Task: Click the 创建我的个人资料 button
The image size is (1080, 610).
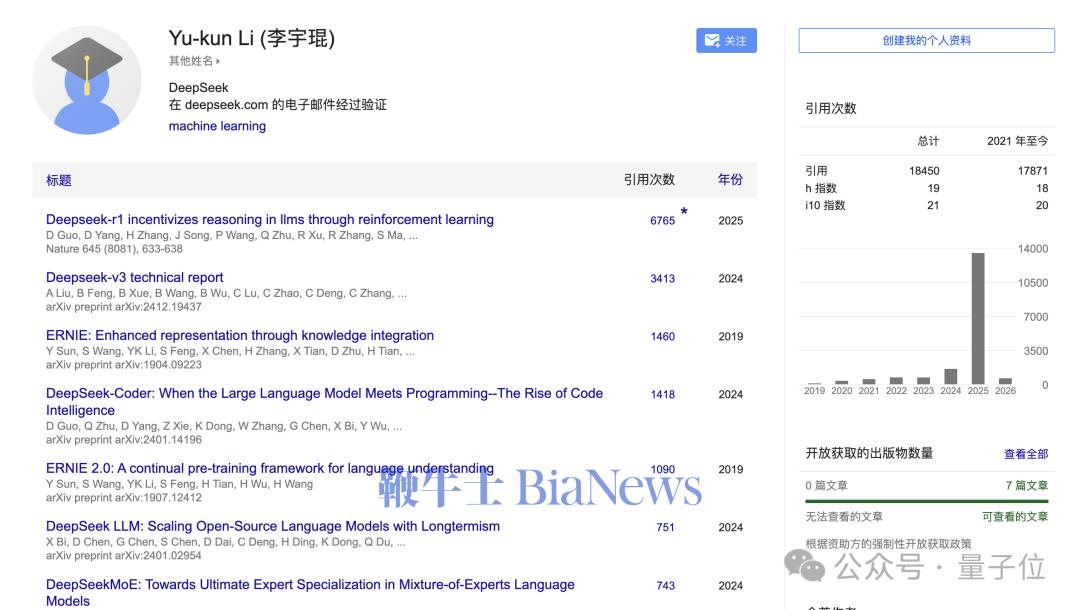Action: (925, 41)
